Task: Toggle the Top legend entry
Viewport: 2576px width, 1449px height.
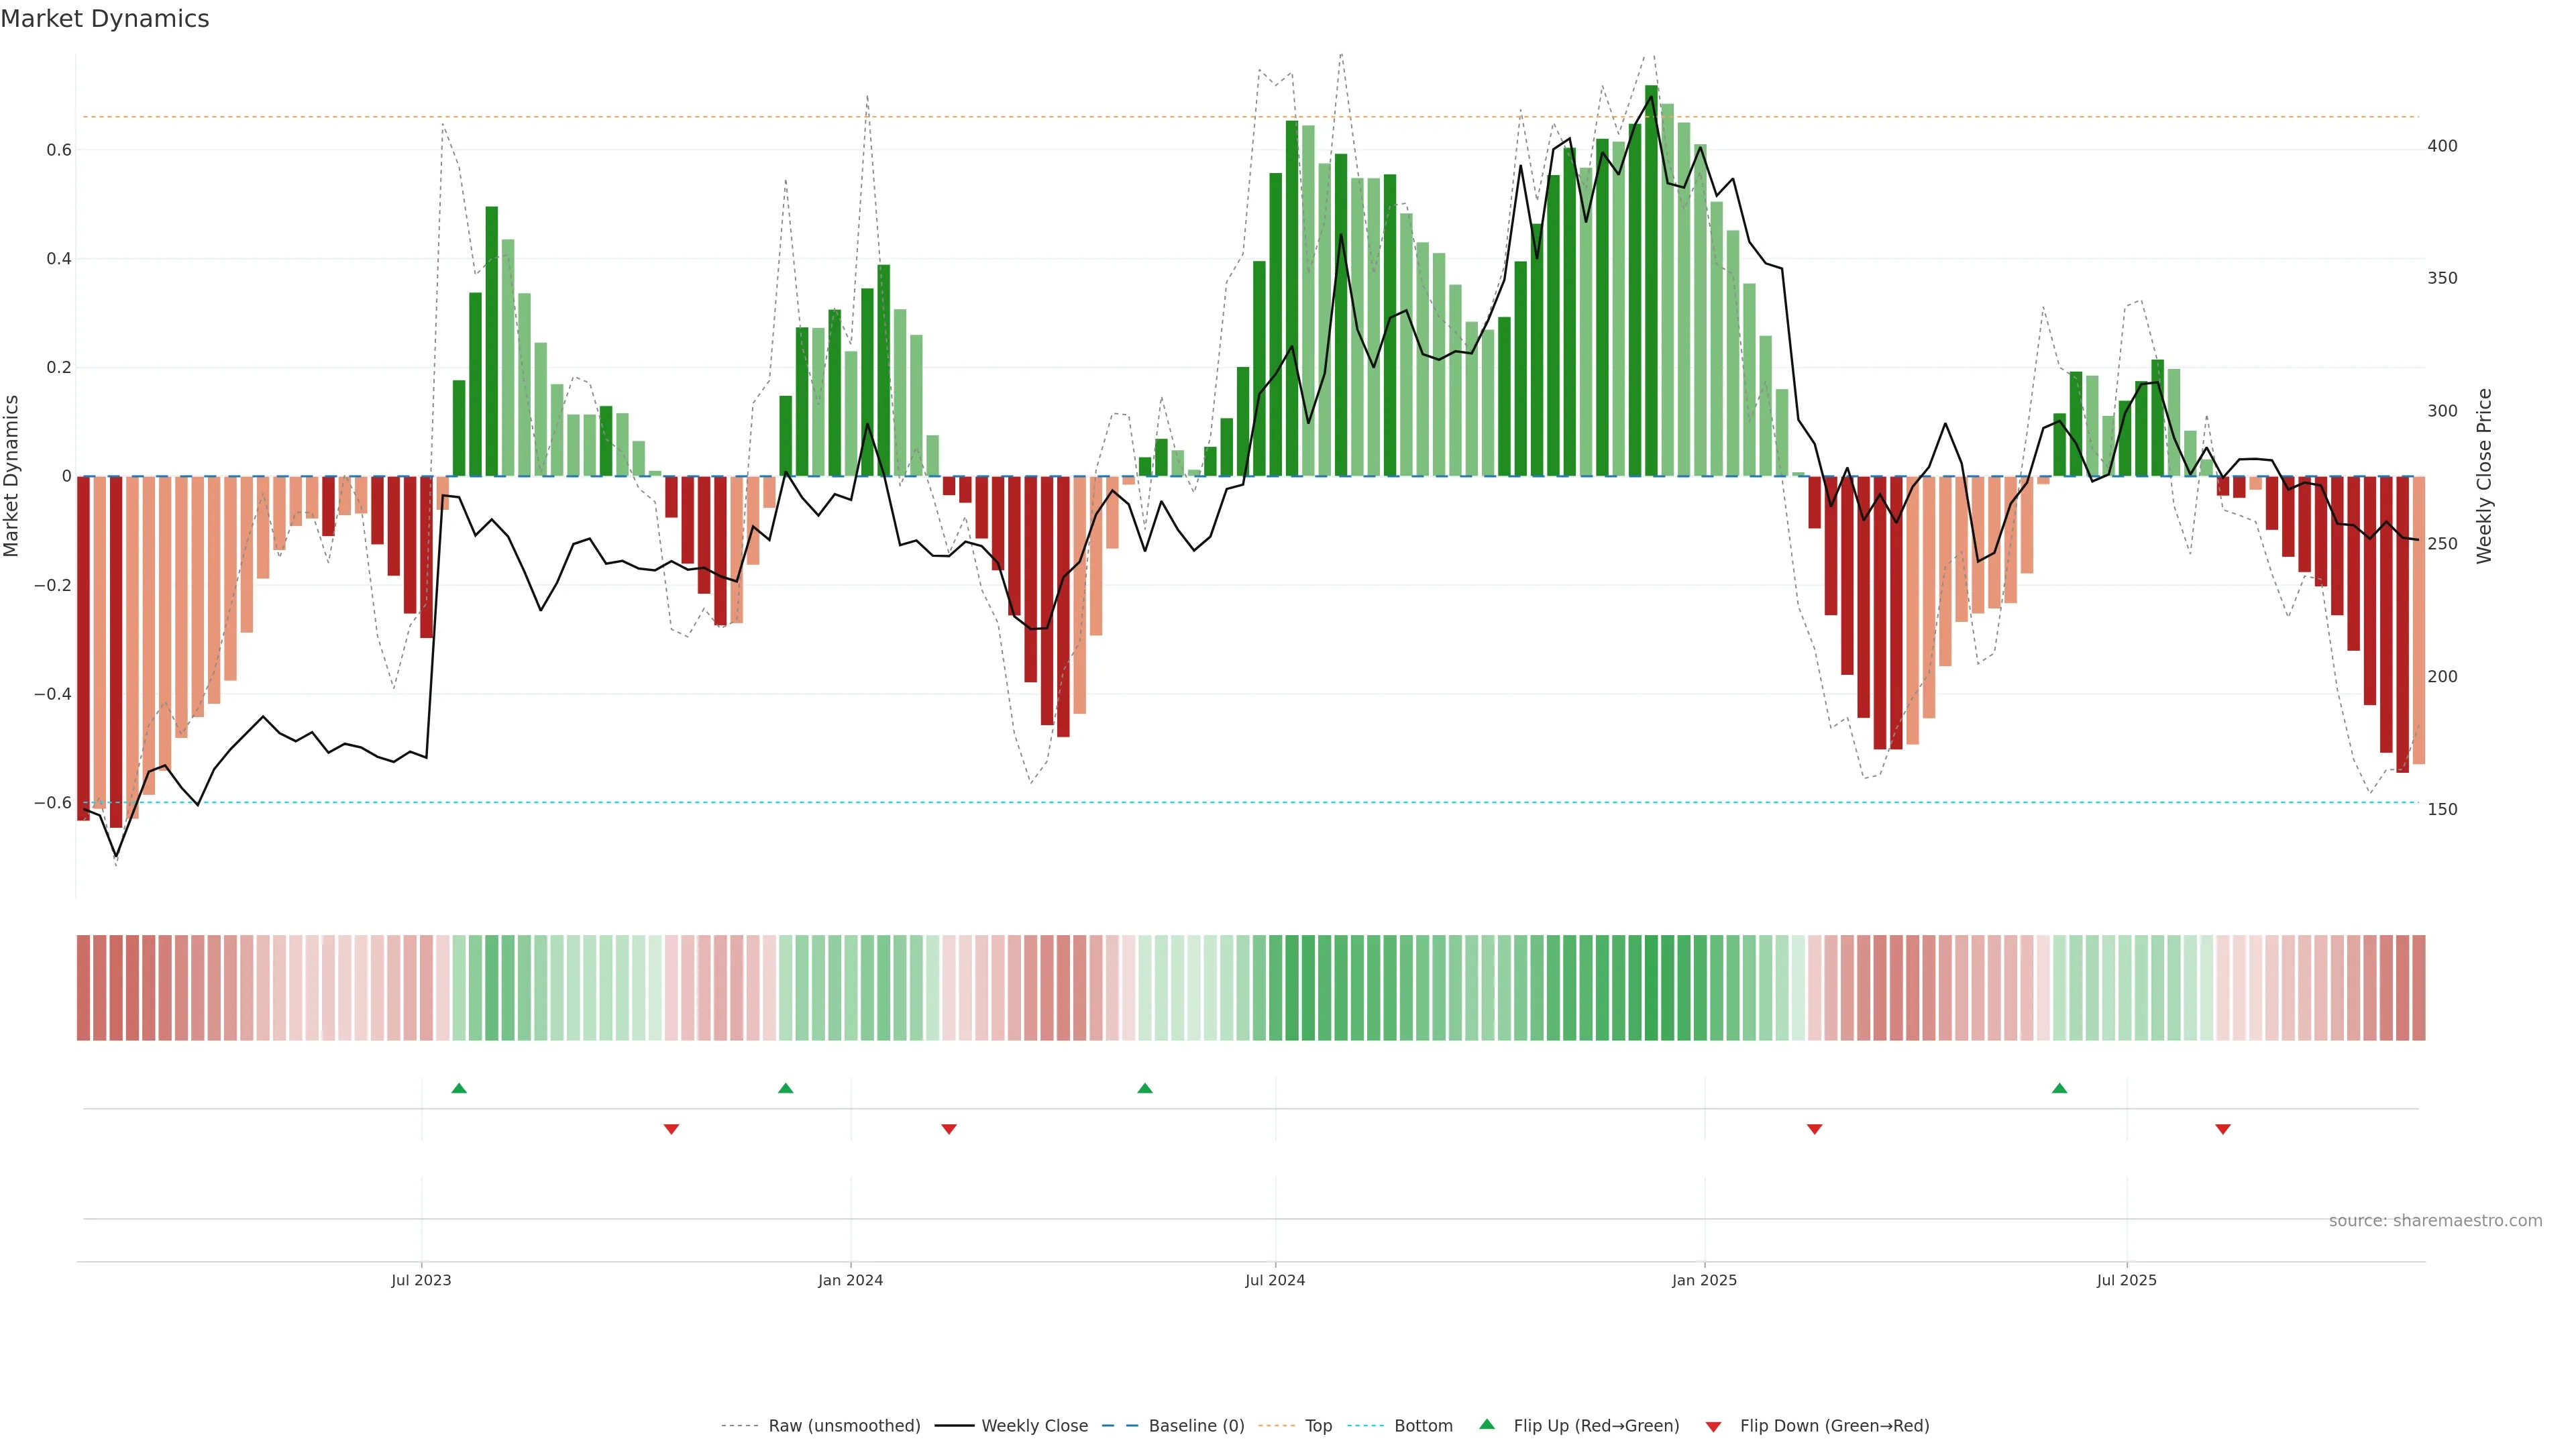Action: (x=1318, y=1426)
